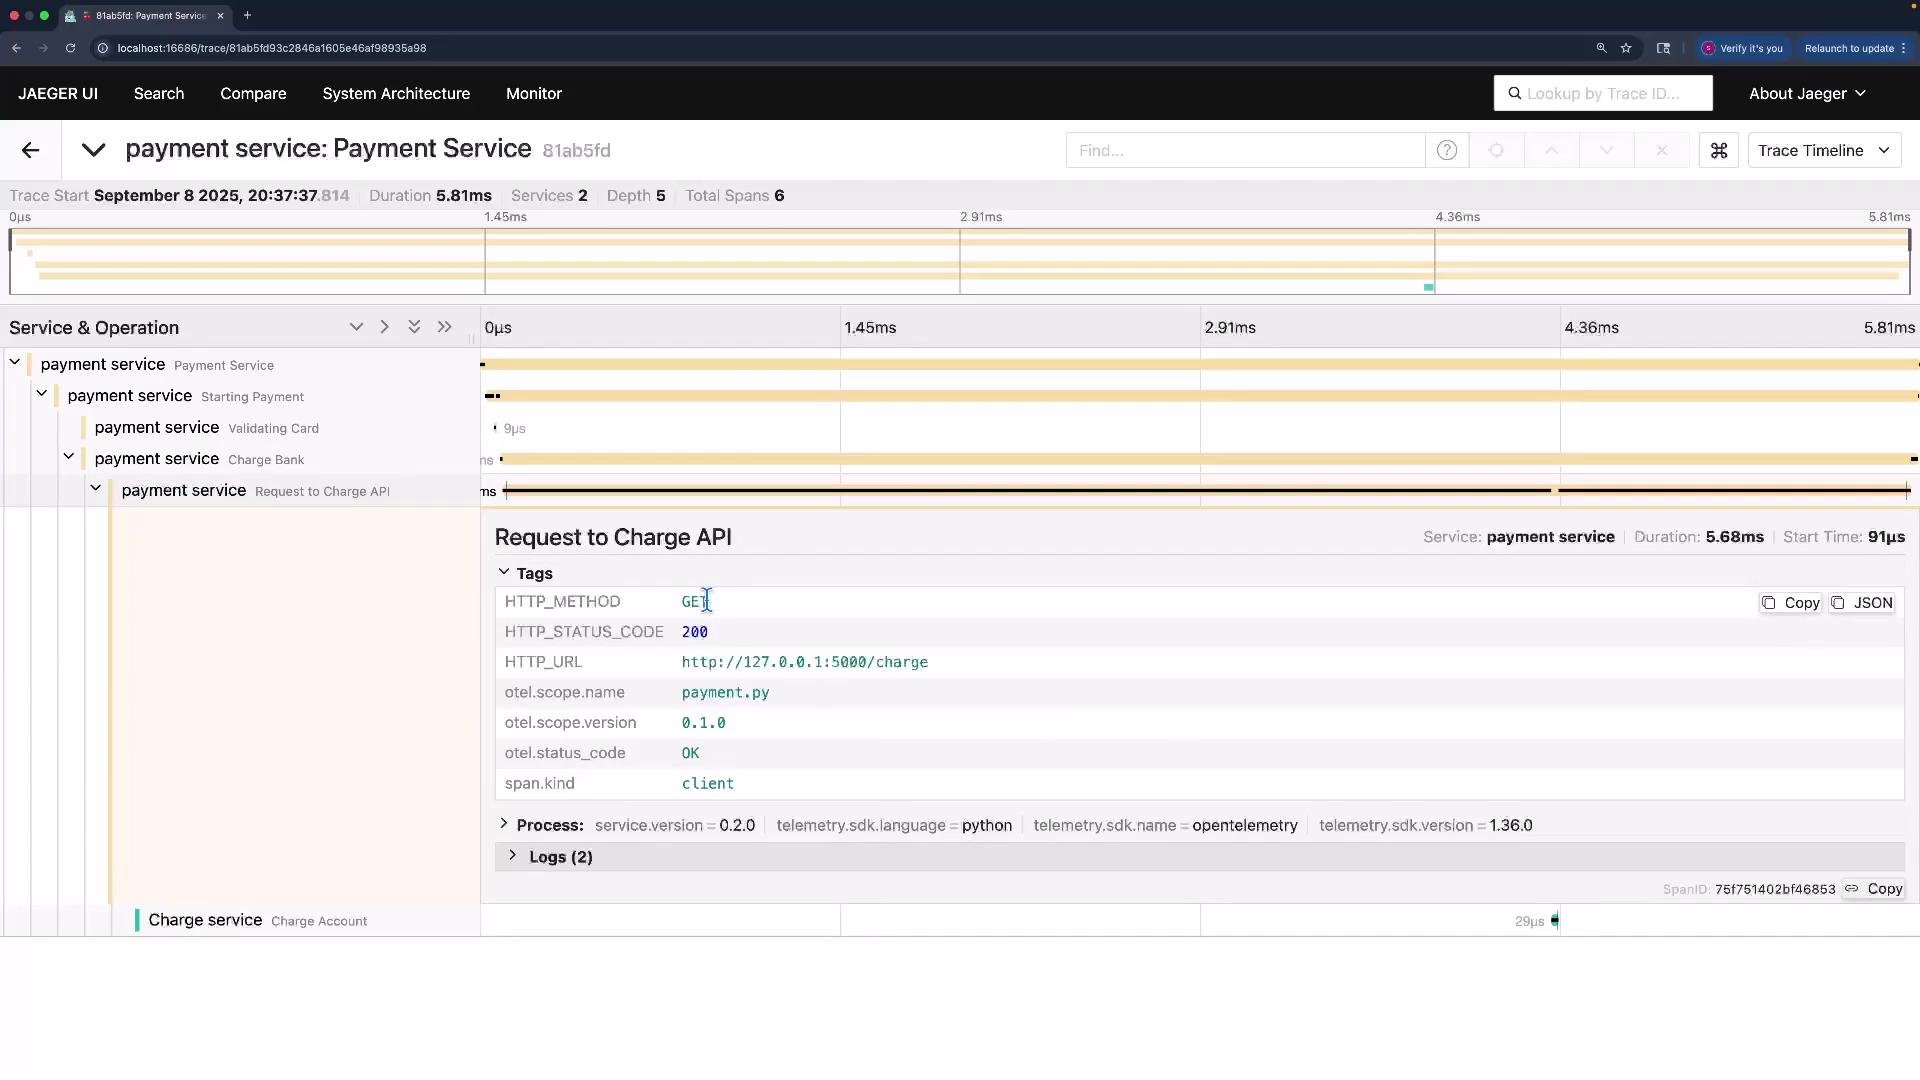Click the trace ID 81ab5fd label
The width and height of the screenshot is (1920, 1080).
[x=577, y=151]
